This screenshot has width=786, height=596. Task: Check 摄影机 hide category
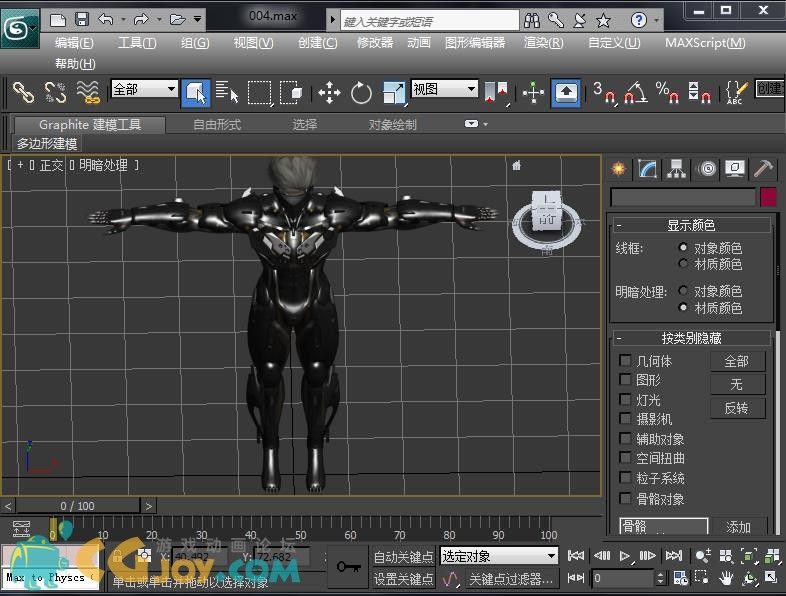[x=625, y=419]
